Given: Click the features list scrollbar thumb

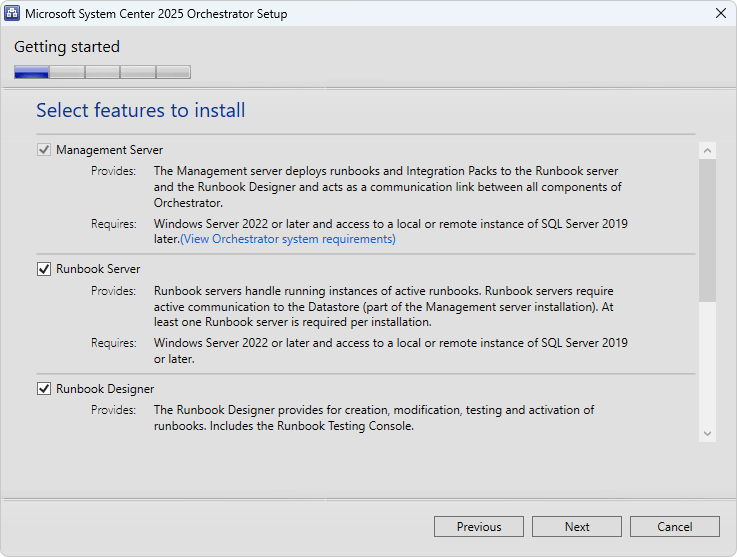Looking at the screenshot, I should 707,230.
